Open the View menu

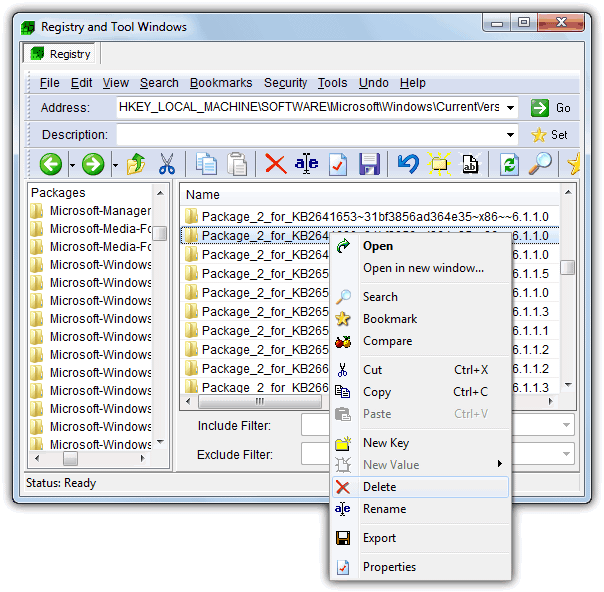coord(116,83)
